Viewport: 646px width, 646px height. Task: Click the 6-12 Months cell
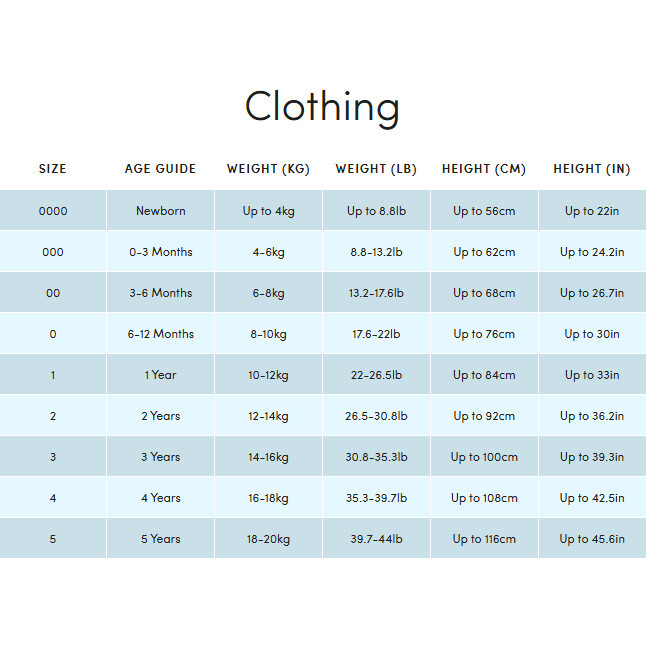click(x=160, y=334)
